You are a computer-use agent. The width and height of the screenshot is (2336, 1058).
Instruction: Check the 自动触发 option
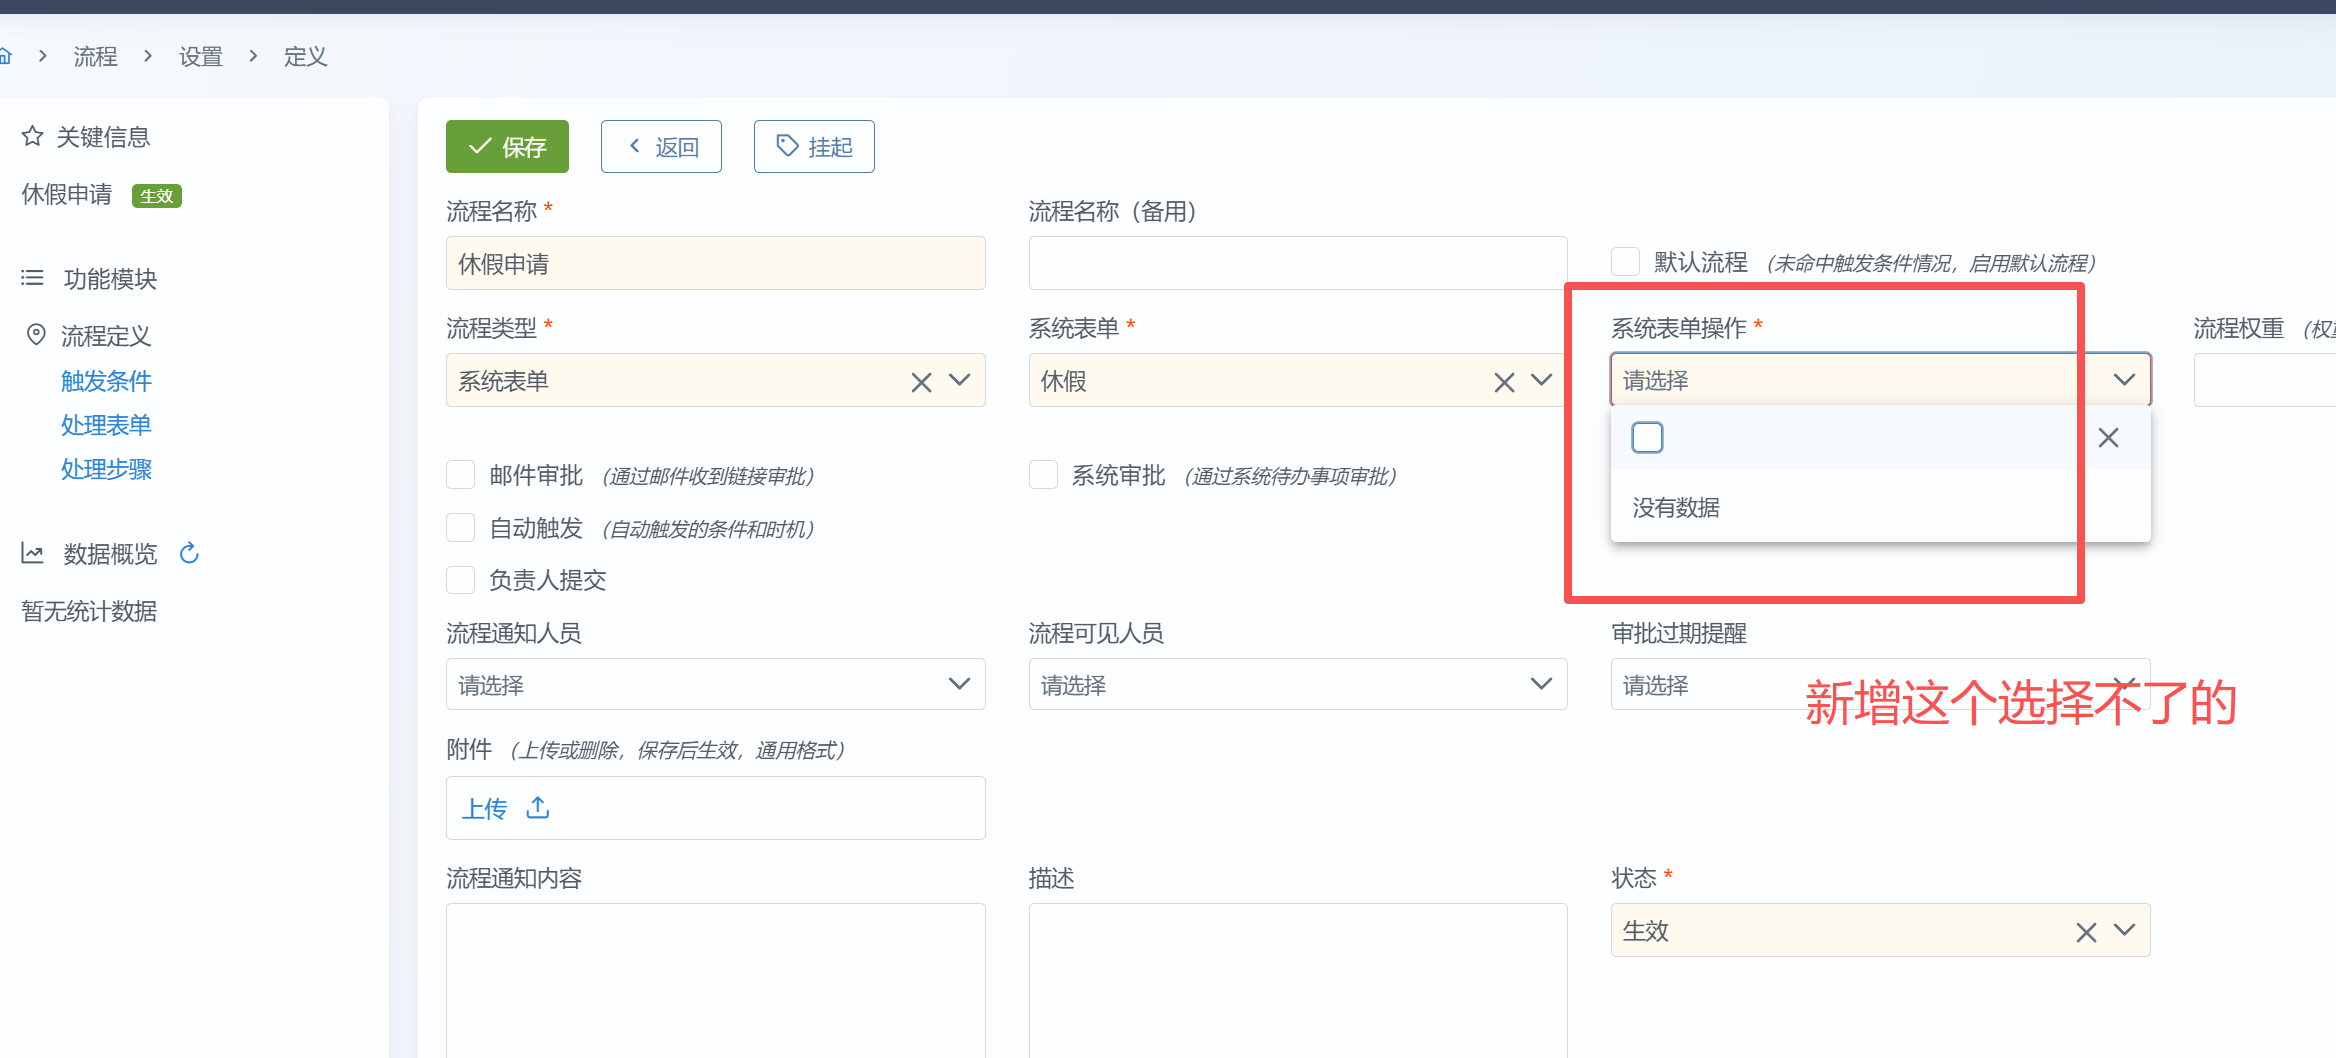460,528
